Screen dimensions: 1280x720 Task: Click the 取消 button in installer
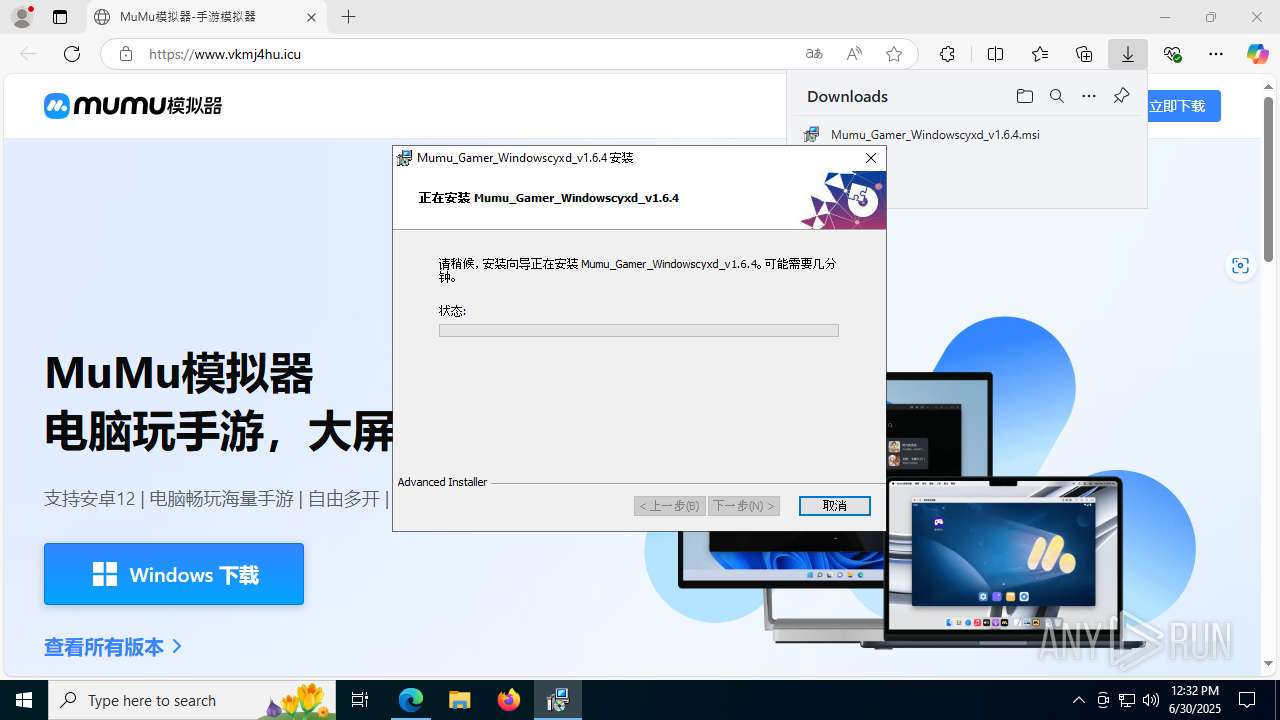pyautogui.click(x=835, y=506)
